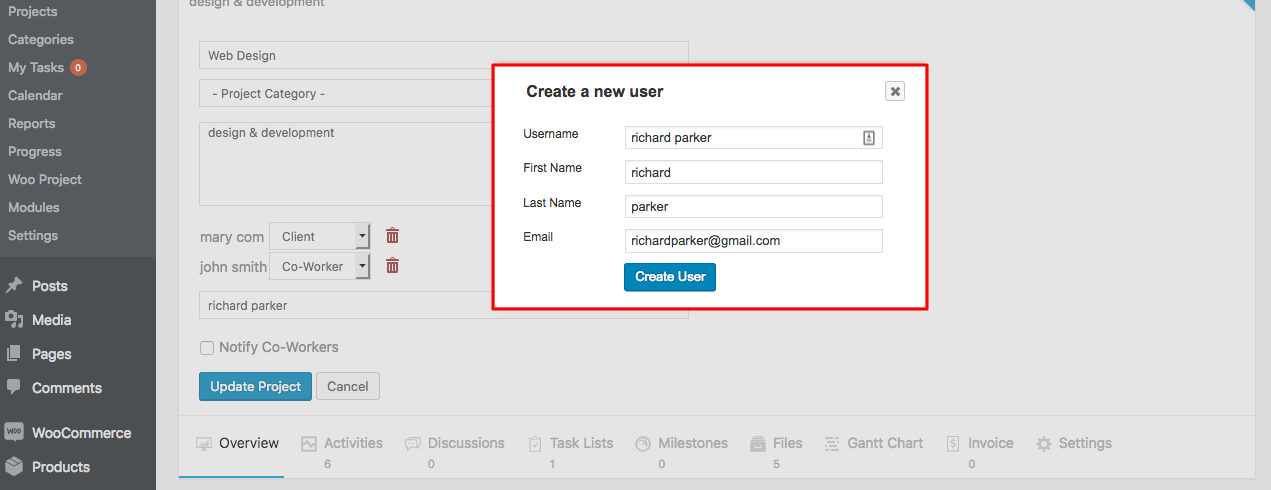This screenshot has height=490, width=1271.
Task: Click the Cancel button
Action: click(x=348, y=386)
